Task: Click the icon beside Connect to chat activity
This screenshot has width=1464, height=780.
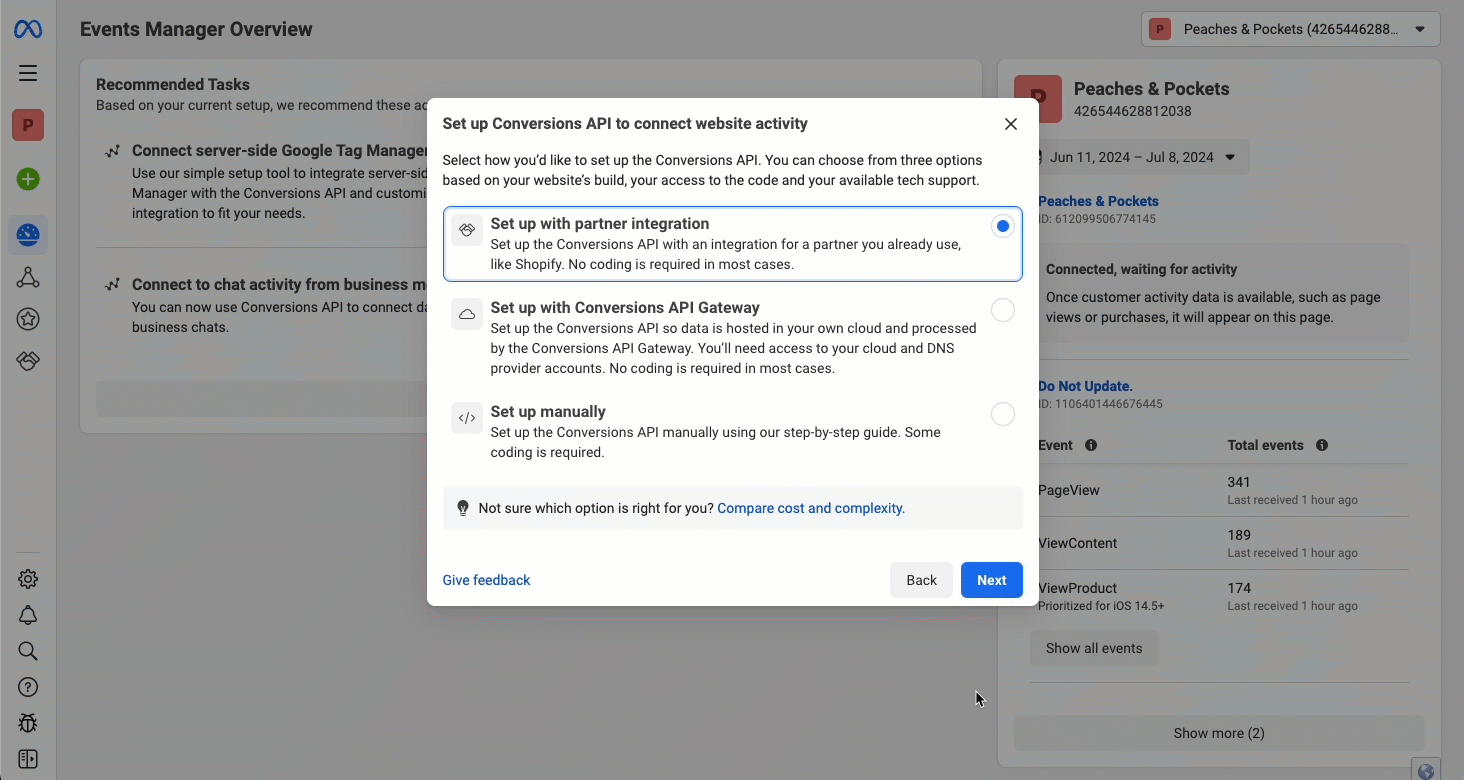Action: [113, 285]
